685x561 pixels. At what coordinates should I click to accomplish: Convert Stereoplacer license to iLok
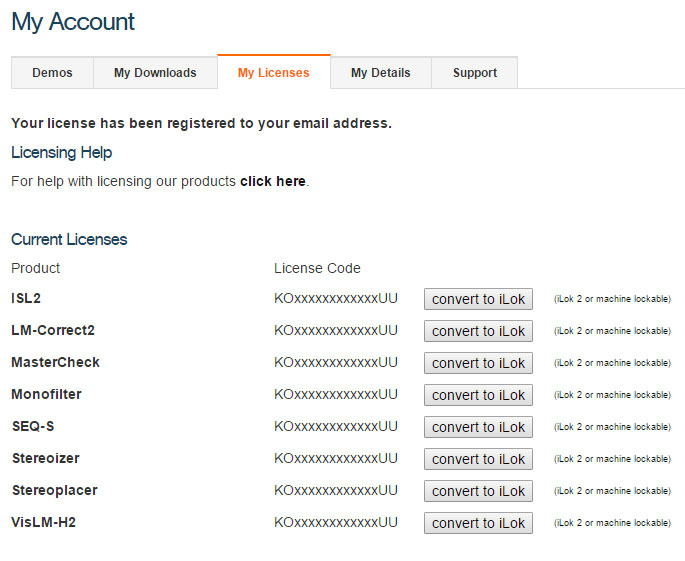pyautogui.click(x=478, y=491)
